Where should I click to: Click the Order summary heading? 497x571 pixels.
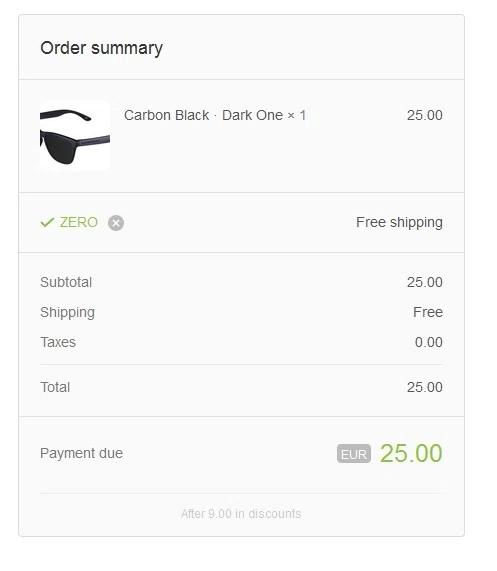coord(102,48)
